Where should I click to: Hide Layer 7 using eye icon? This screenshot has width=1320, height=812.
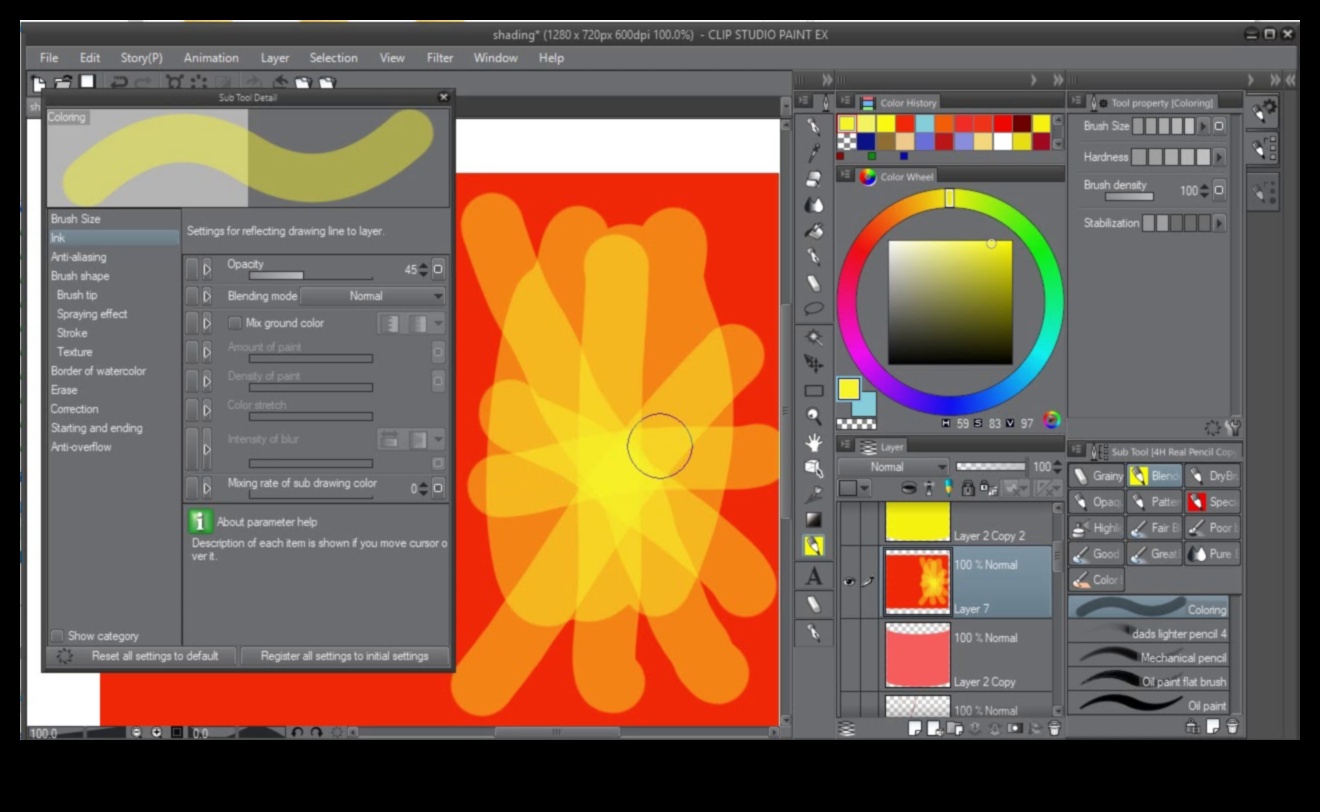(x=848, y=582)
